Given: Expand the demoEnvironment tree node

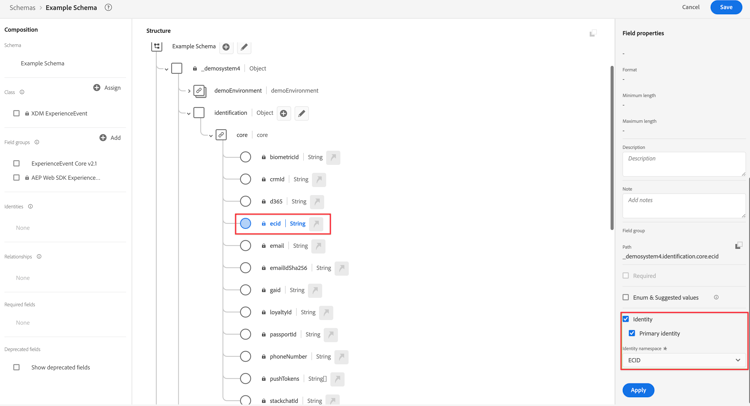Looking at the screenshot, I should 189,91.
